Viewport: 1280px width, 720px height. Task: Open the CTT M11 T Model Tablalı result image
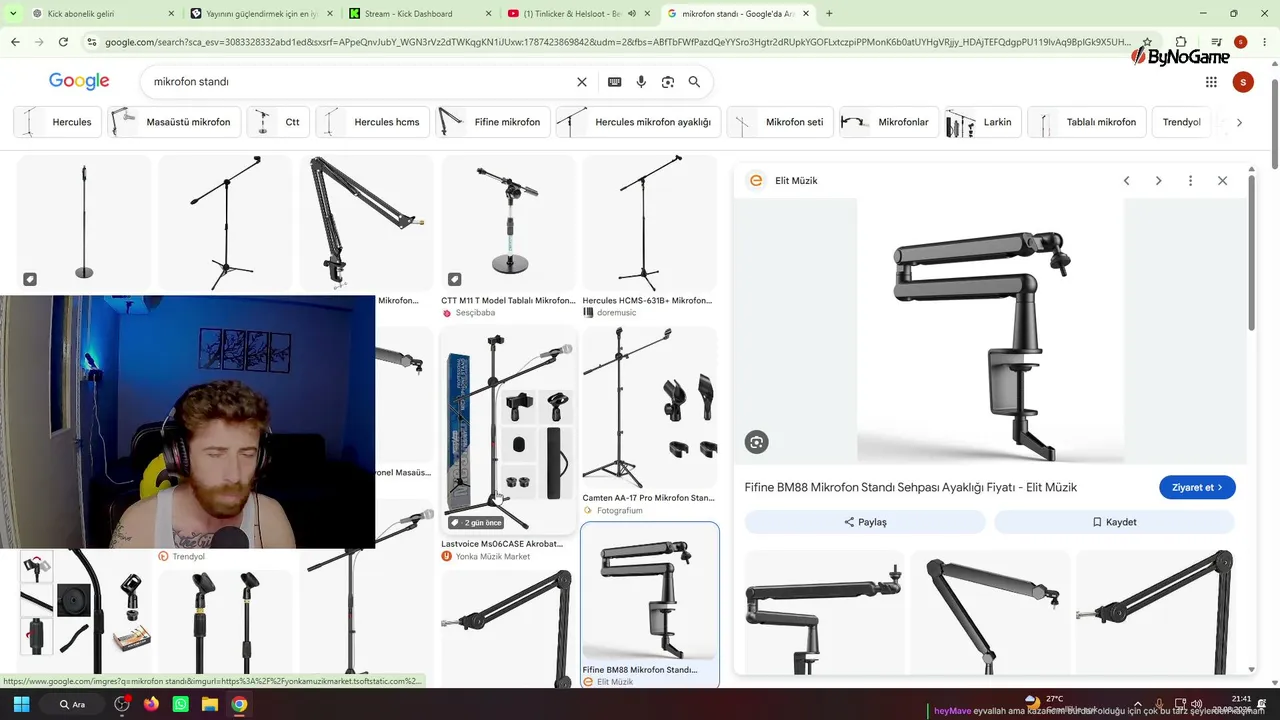pyautogui.click(x=509, y=222)
